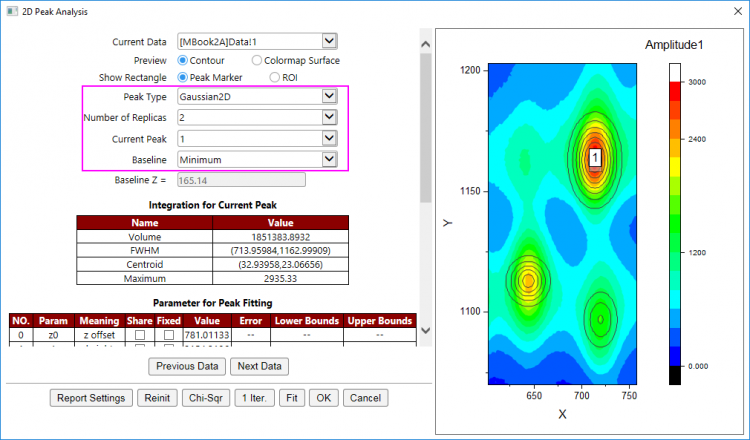Click the Value header in parameter table
Viewport: 750px width, 440px height.
pos(207,320)
